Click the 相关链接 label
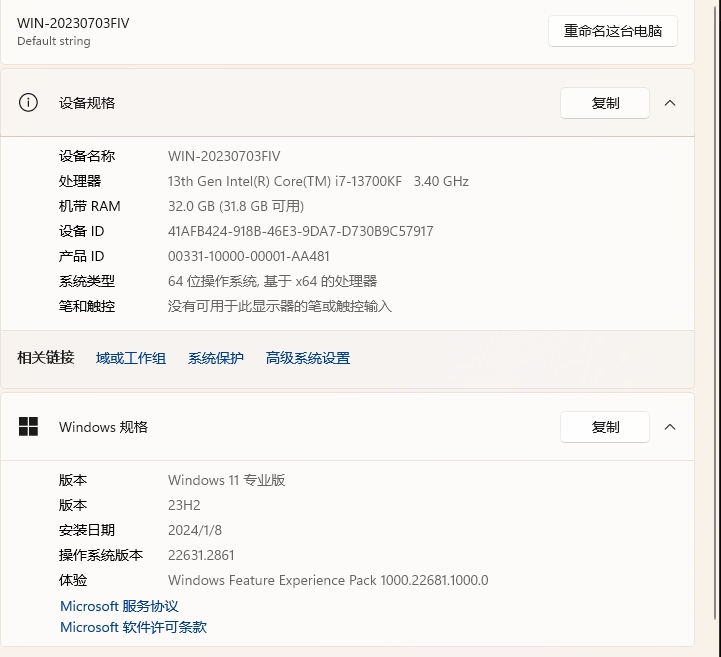This screenshot has width=721, height=657. tap(46, 357)
